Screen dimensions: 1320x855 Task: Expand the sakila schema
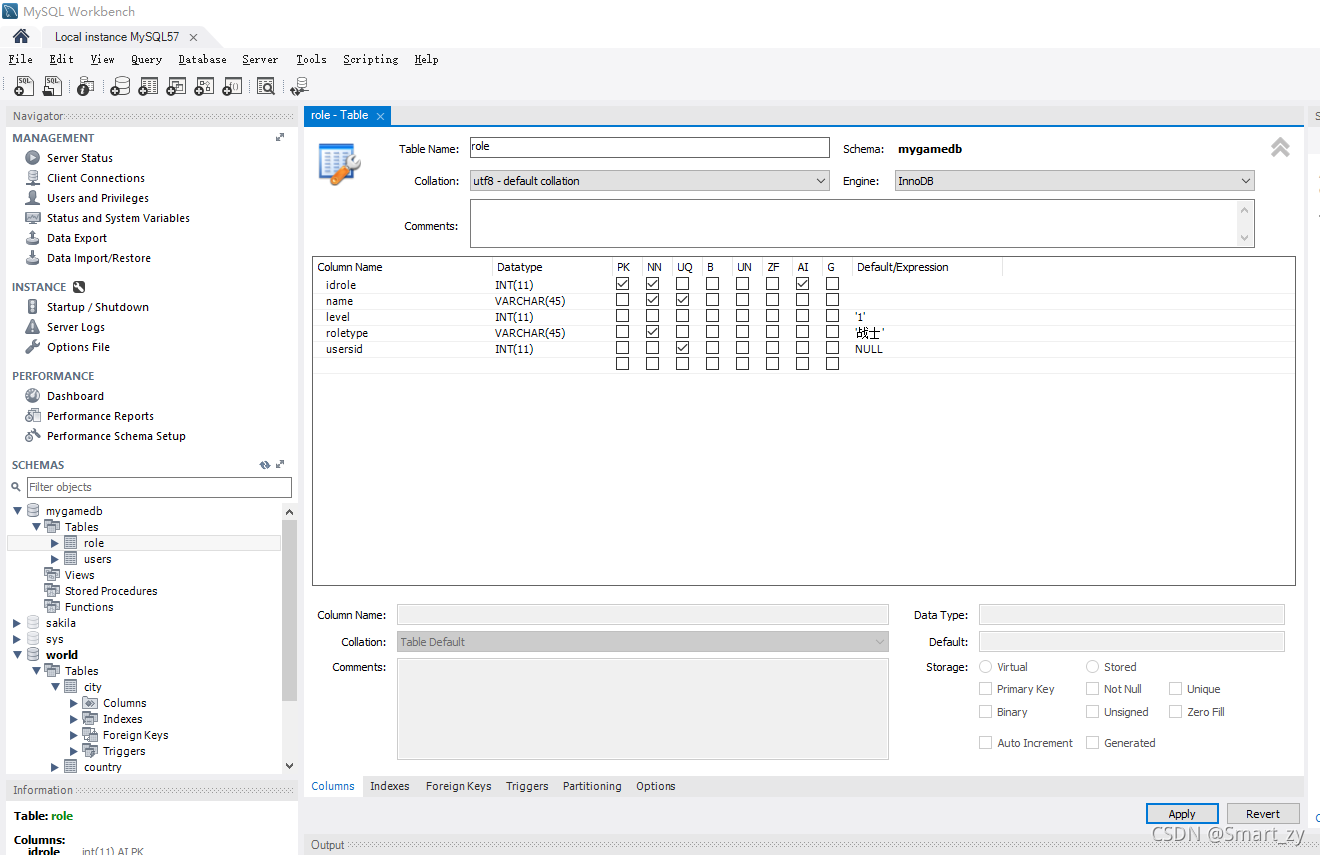[18, 623]
